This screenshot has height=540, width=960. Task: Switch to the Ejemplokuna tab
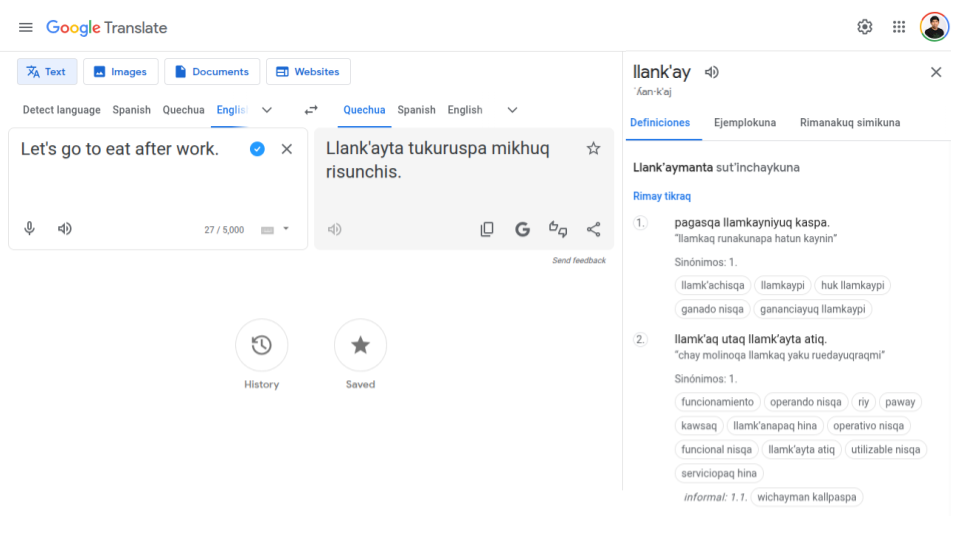[x=744, y=123]
